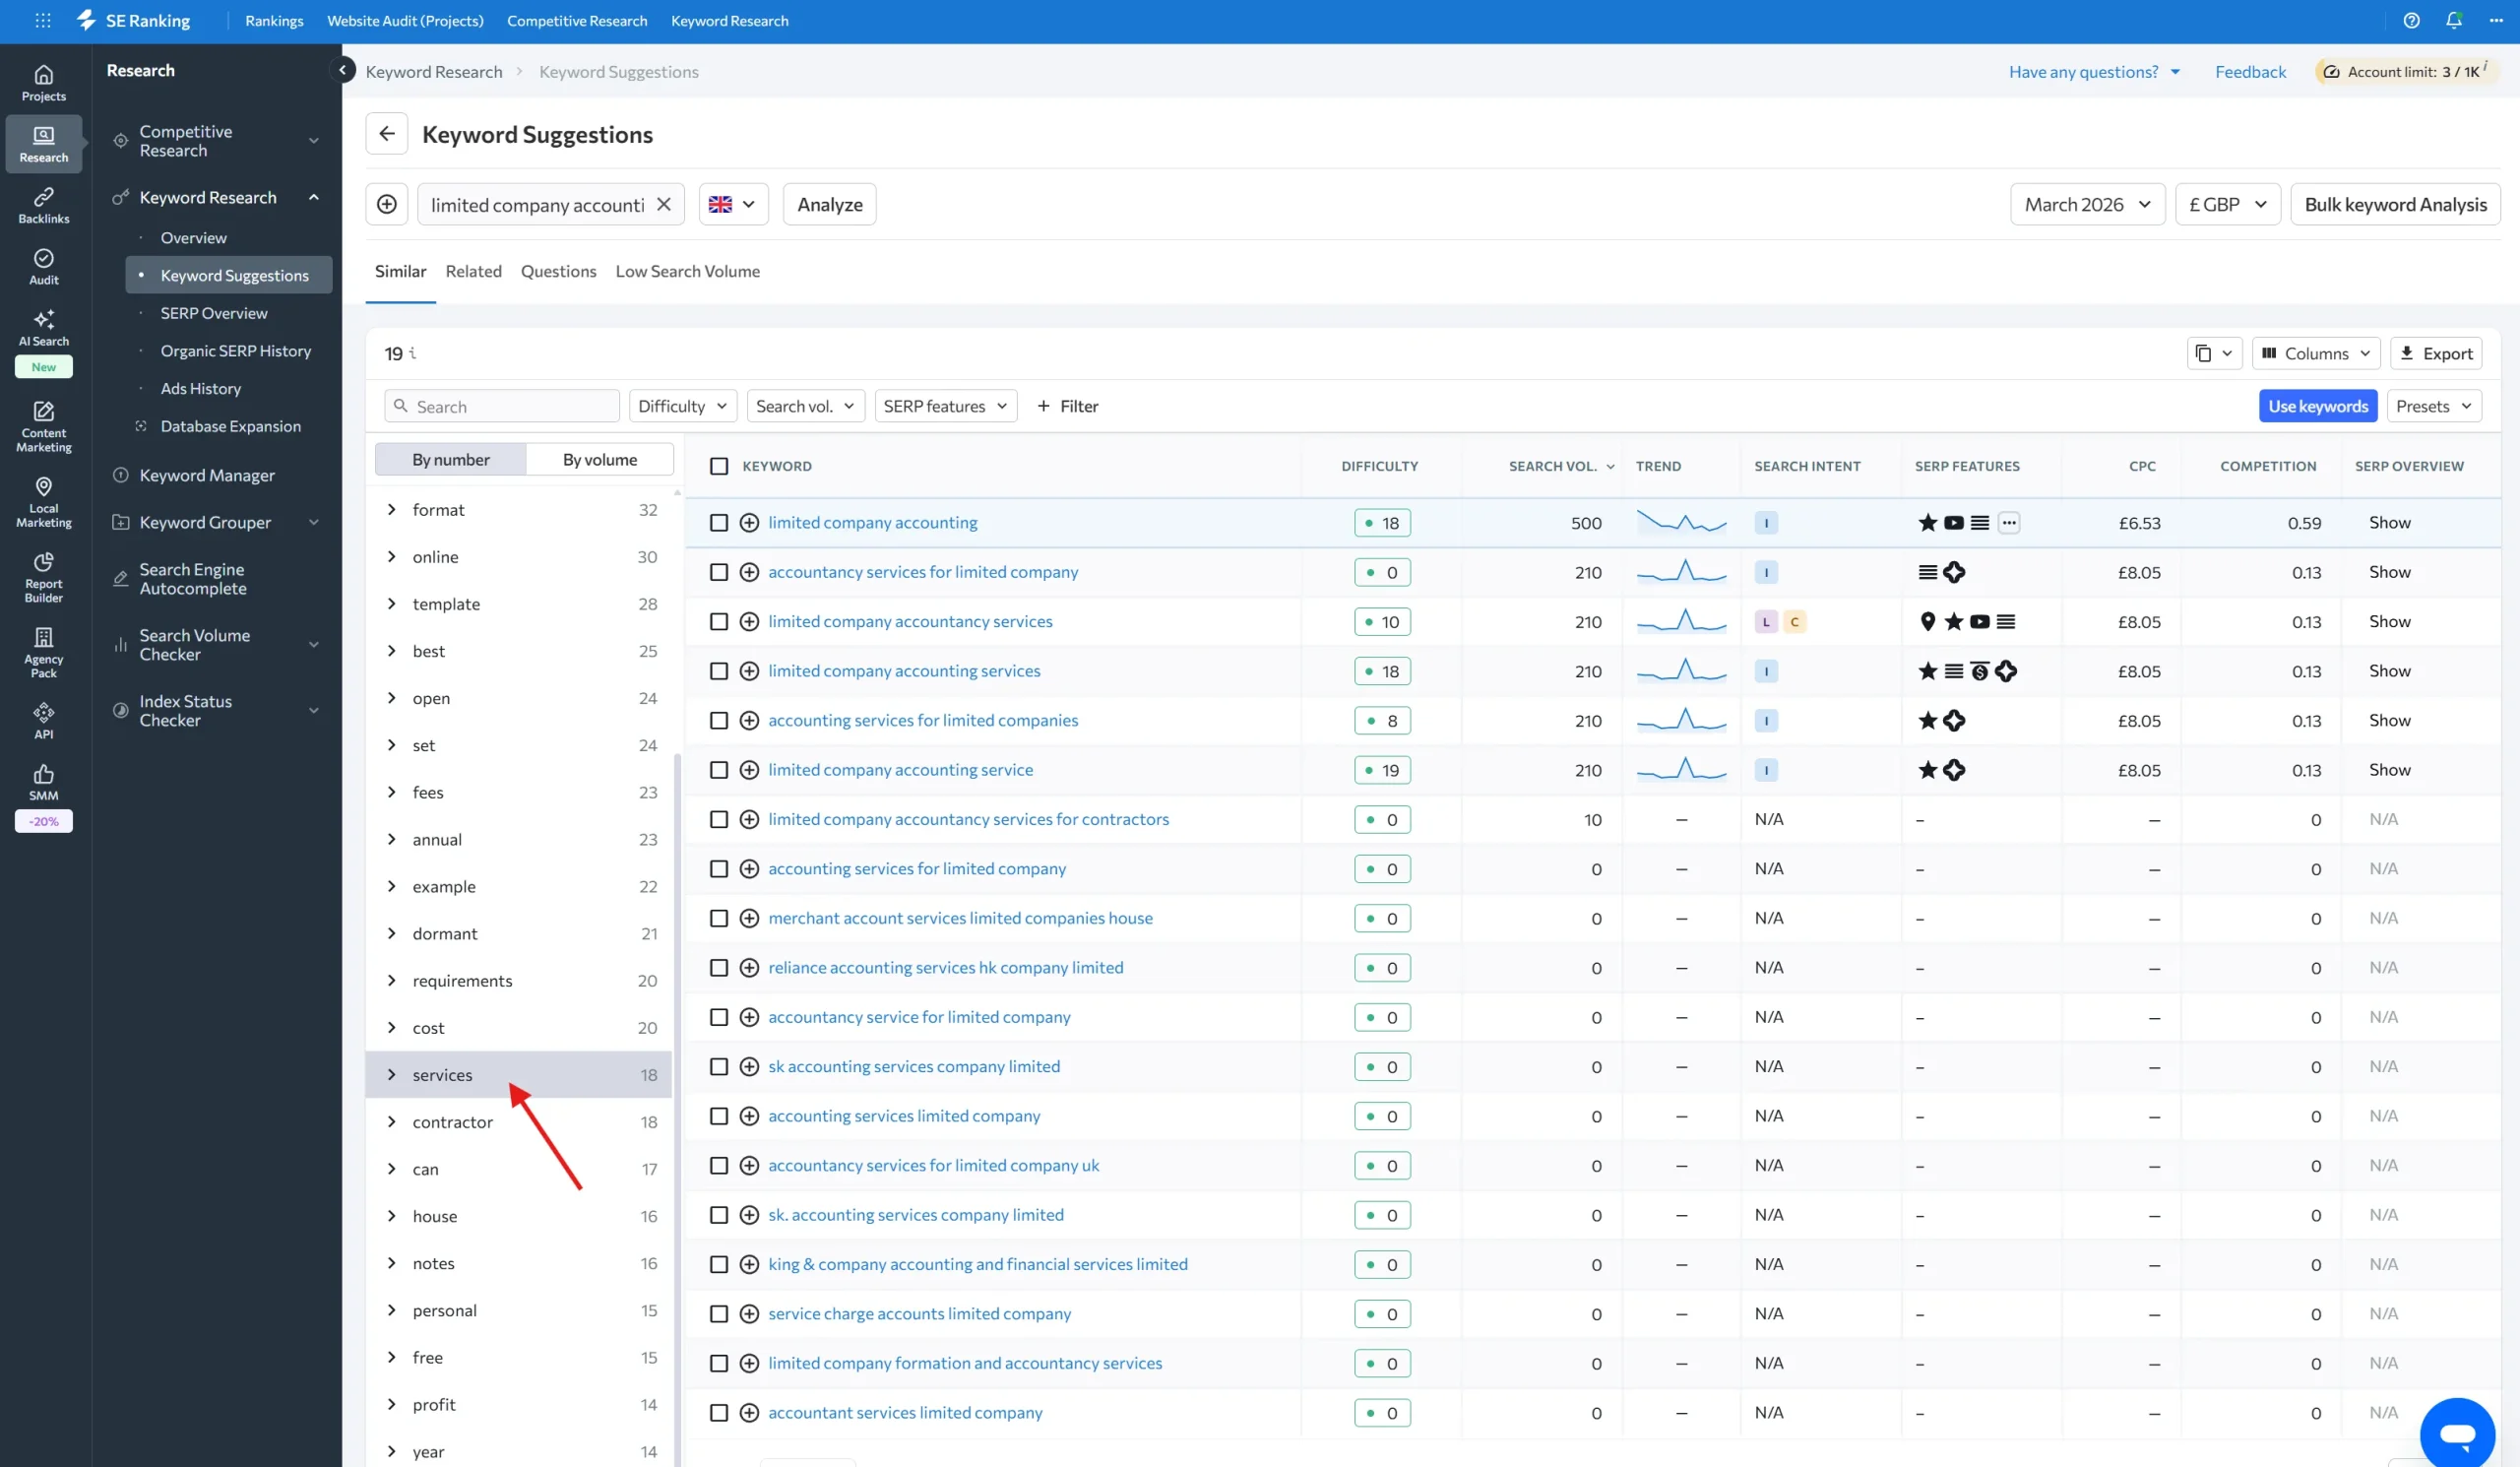
Task: Open Report Builder in sidebar
Action: (x=43, y=577)
